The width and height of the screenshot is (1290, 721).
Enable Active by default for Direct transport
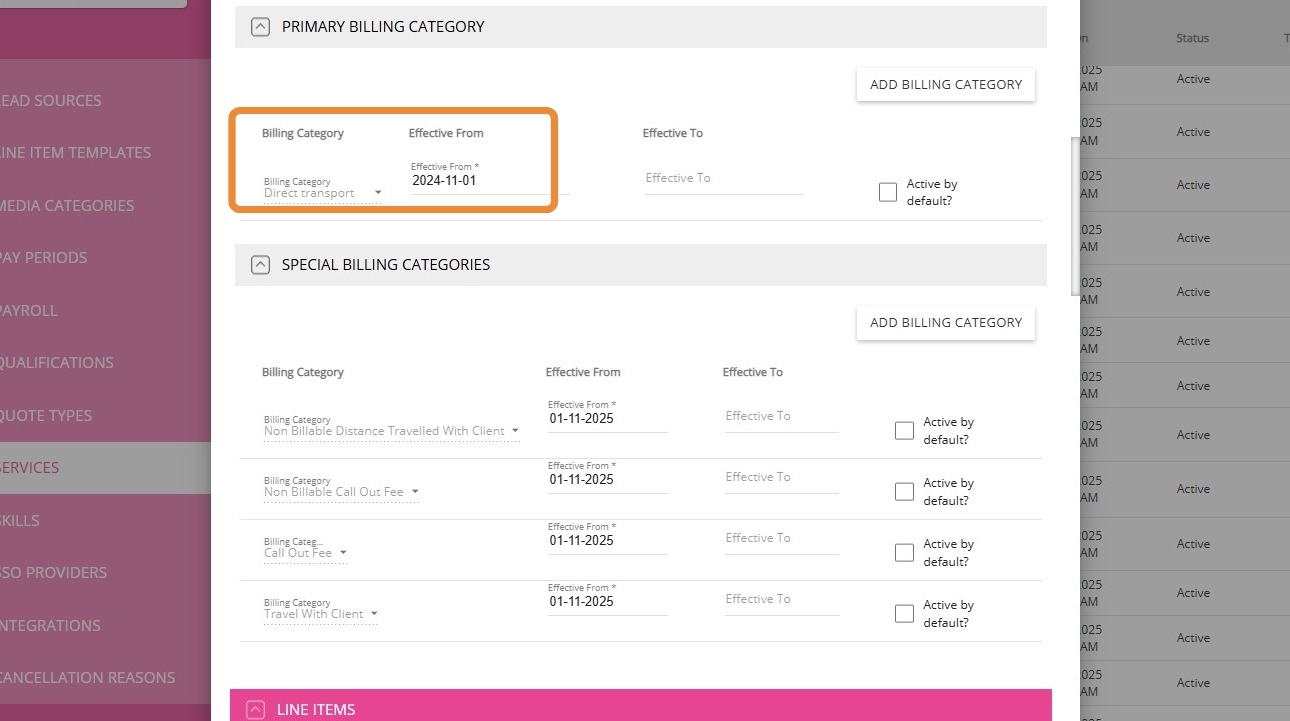click(888, 193)
